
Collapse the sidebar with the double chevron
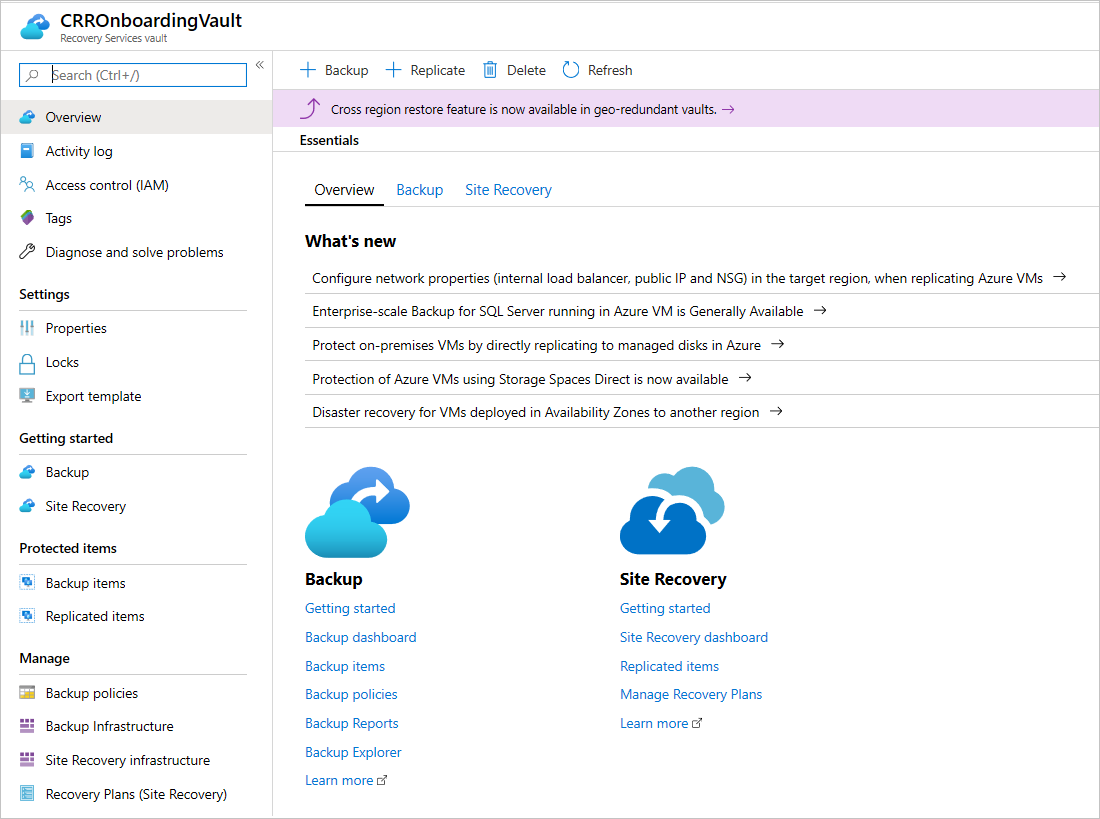(x=259, y=64)
